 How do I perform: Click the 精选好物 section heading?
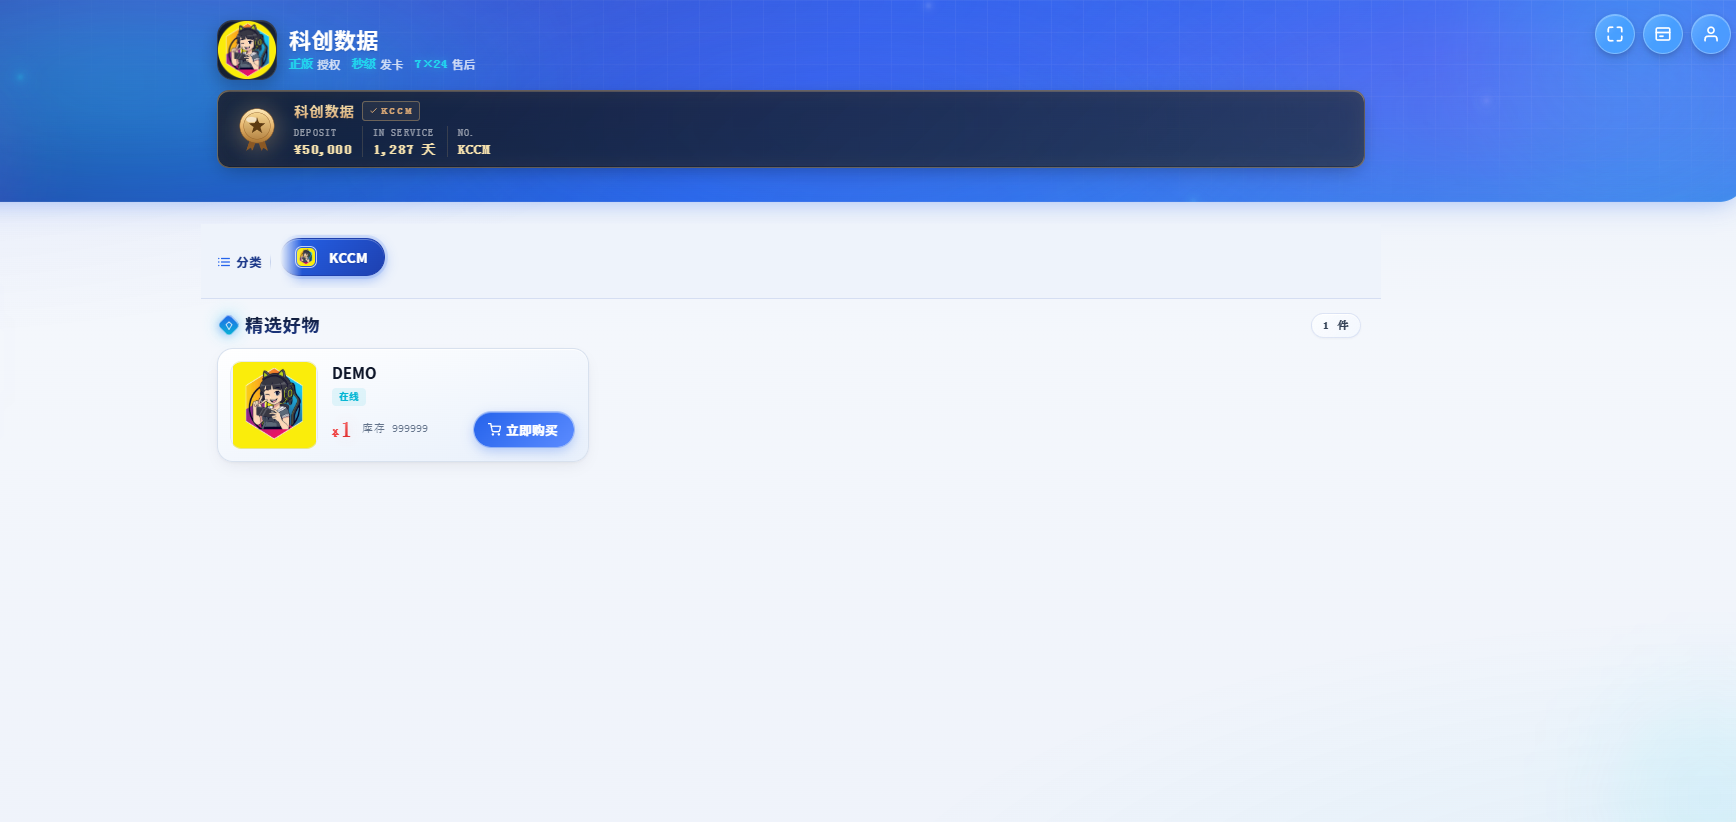[282, 325]
